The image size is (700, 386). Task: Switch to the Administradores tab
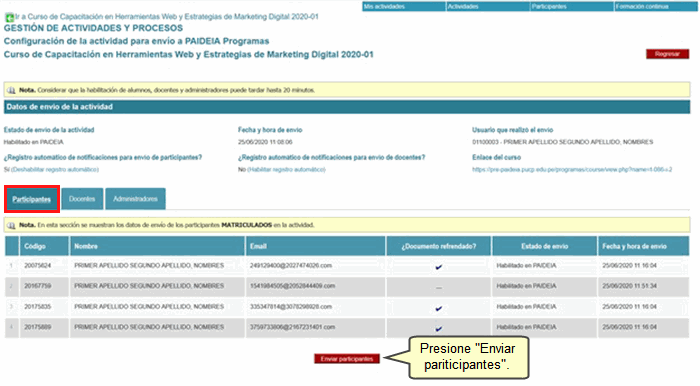(135, 199)
